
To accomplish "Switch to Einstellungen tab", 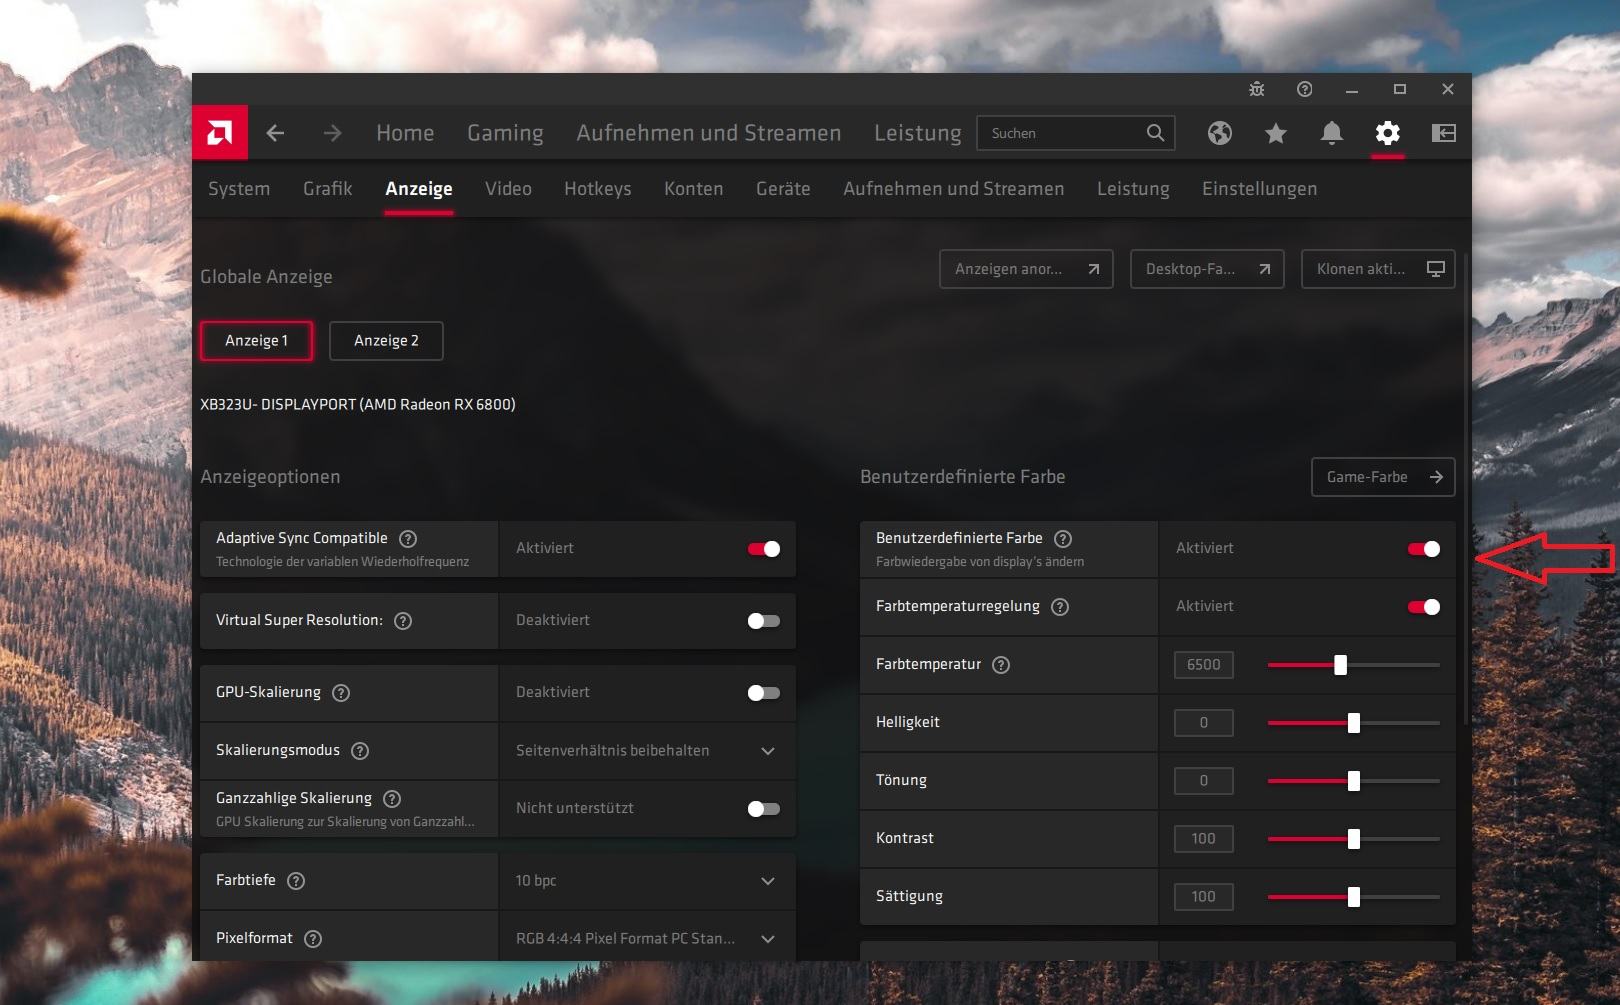I will point(1260,189).
